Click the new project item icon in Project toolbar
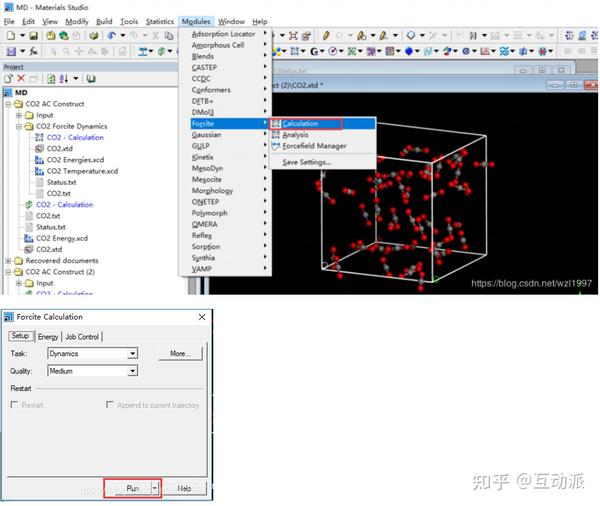This screenshot has height=506, width=600. coord(9,78)
